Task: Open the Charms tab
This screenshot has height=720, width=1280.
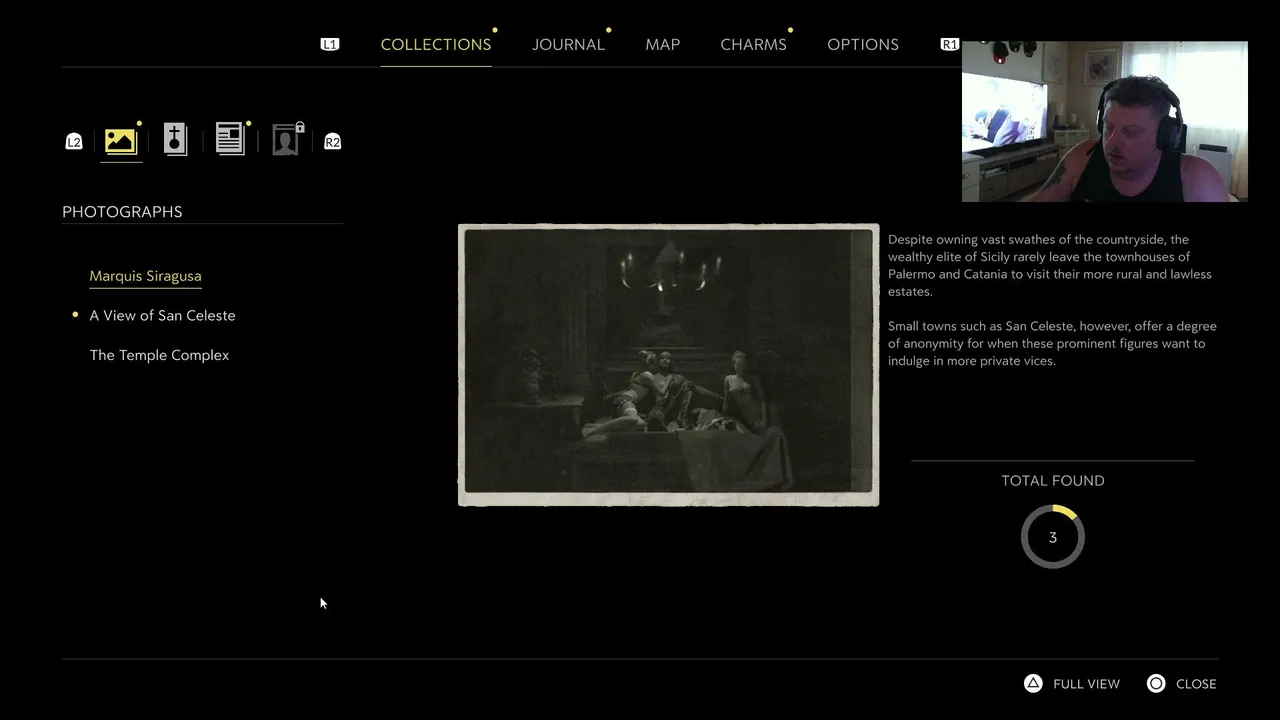Action: tap(753, 44)
